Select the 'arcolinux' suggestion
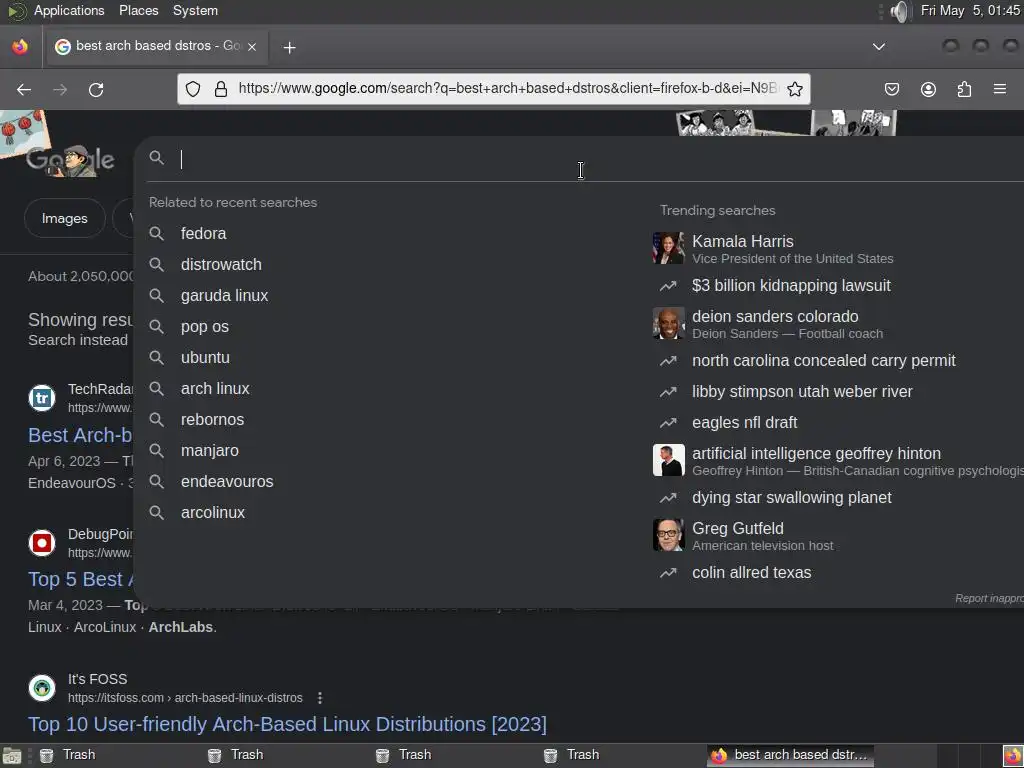Viewport: 1024px width, 768px height. pyautogui.click(x=213, y=513)
